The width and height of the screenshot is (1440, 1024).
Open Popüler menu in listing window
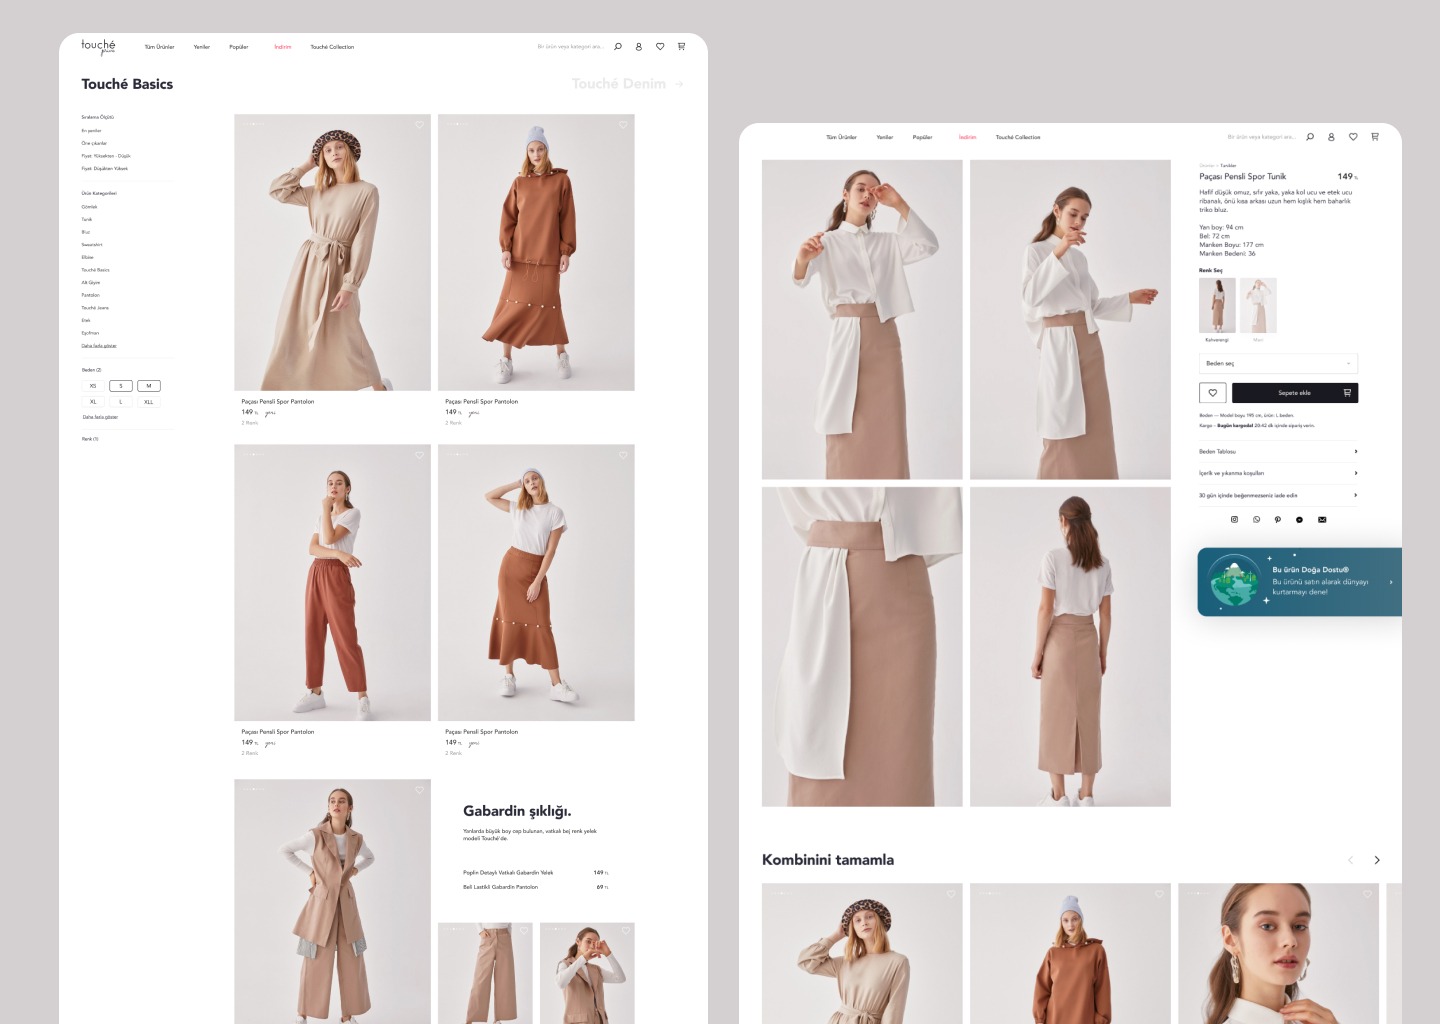pos(239,47)
